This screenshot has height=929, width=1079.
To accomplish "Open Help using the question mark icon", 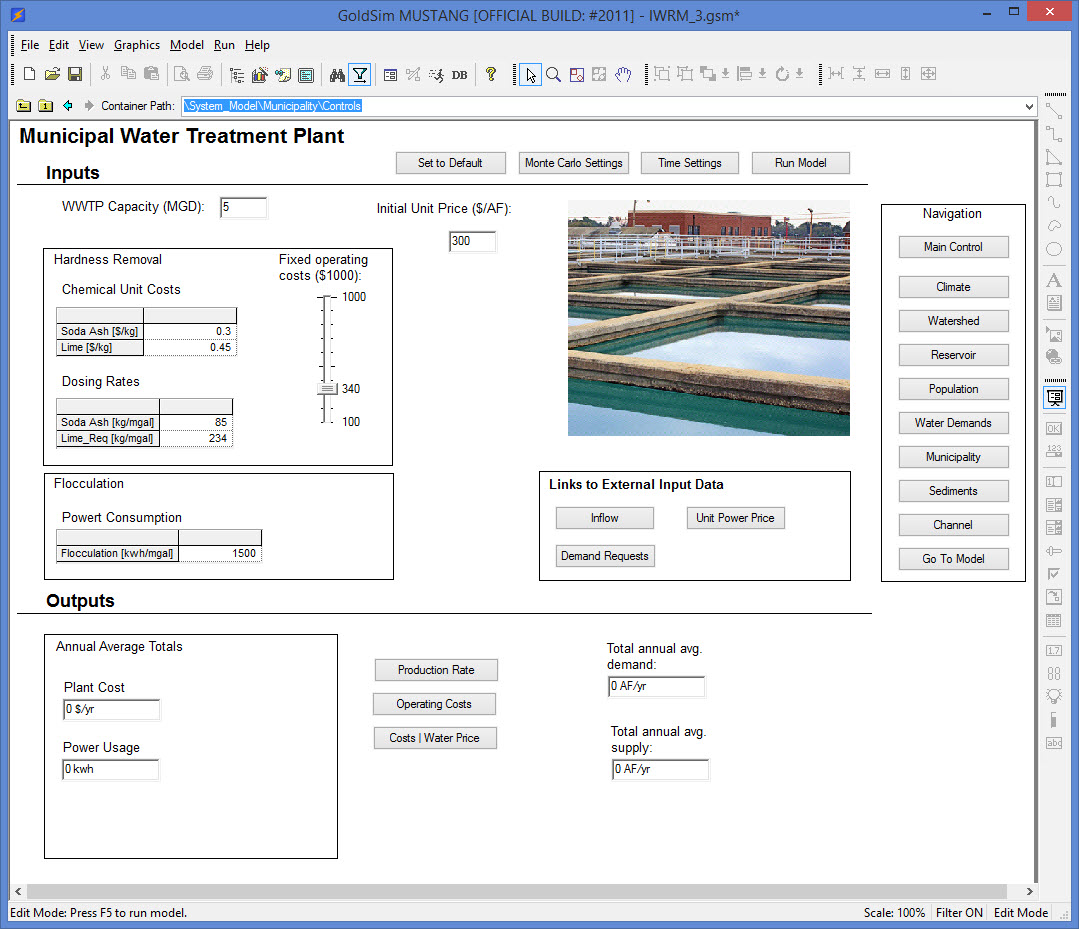I will coord(491,75).
